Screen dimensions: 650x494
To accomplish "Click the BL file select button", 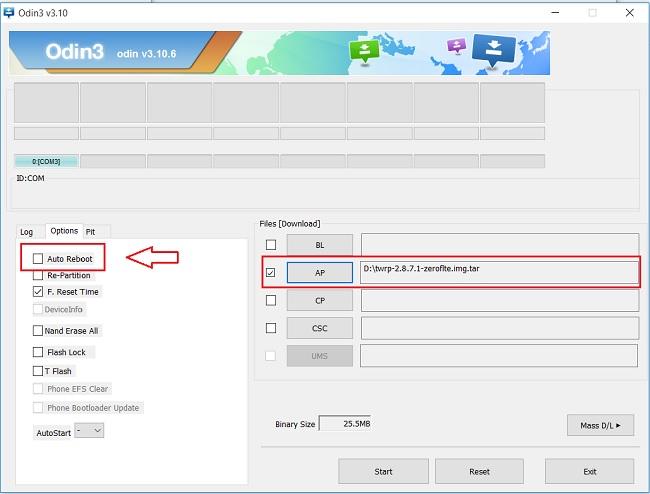I will (x=319, y=245).
